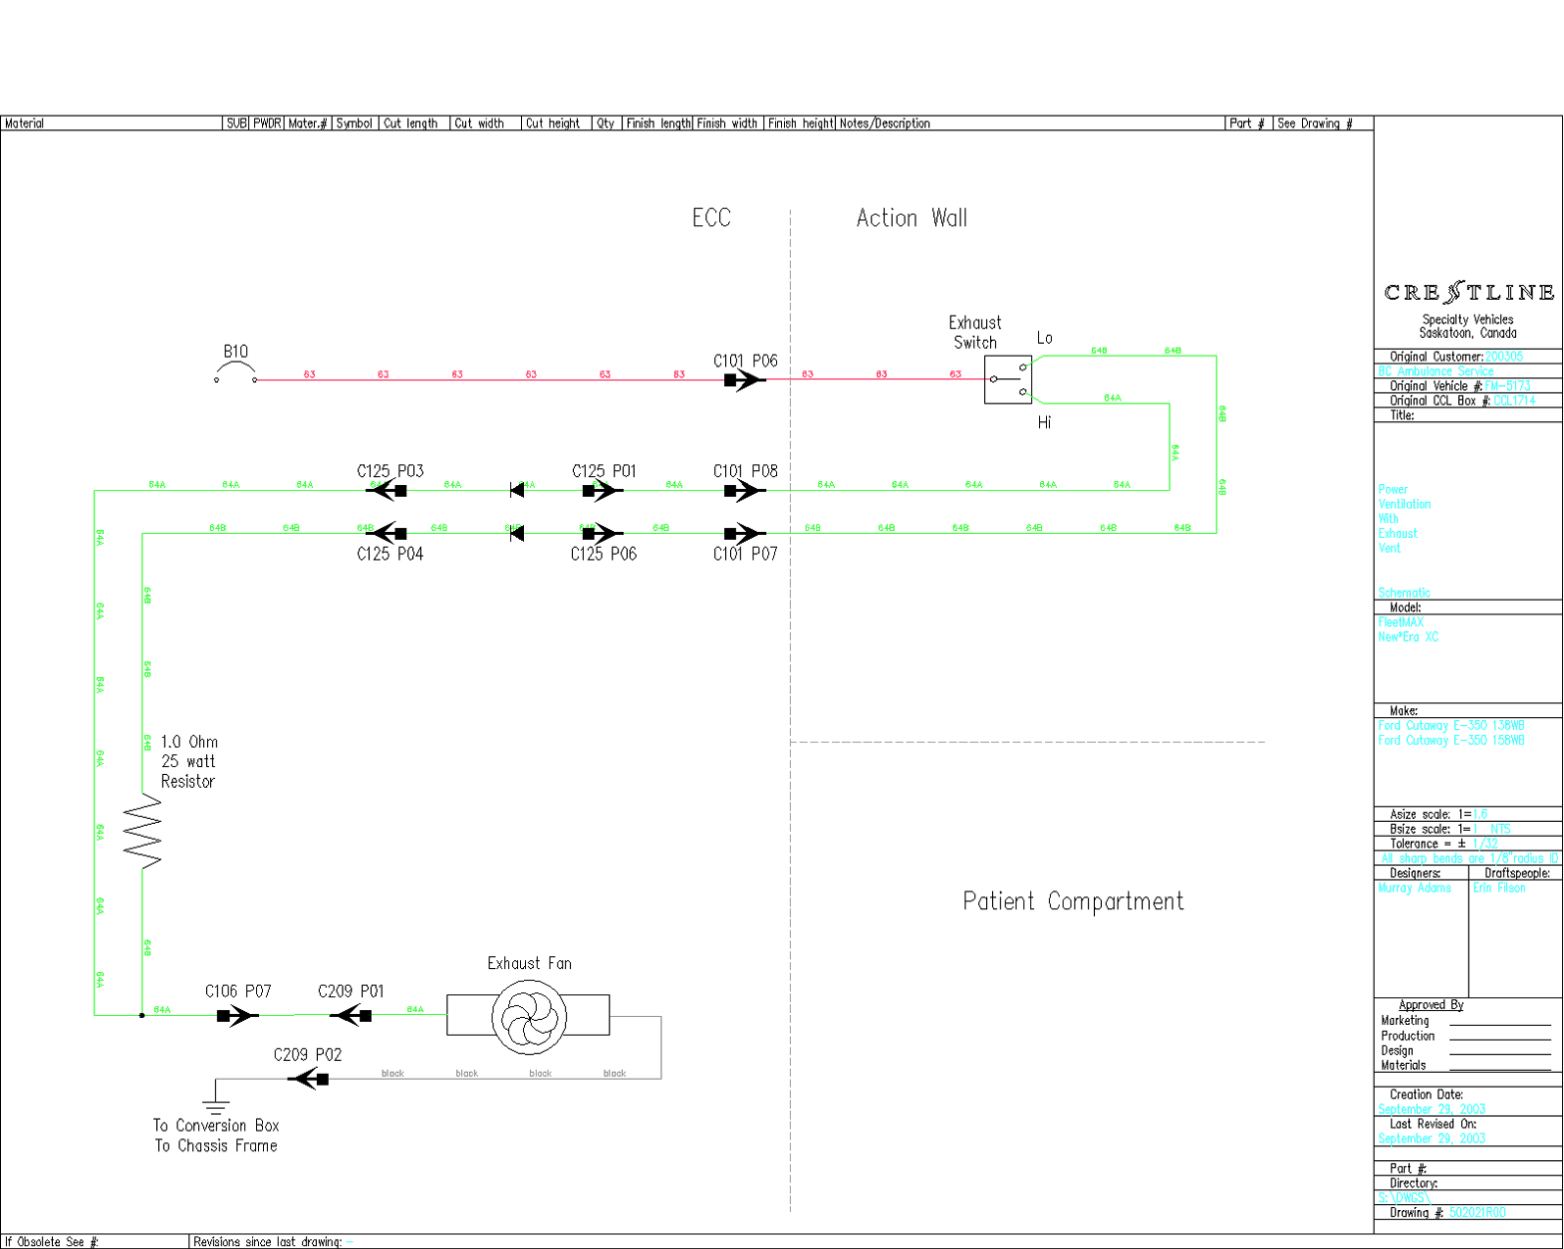Select the C101 P06 connector arrow
The image size is (1564, 1249).
[x=744, y=380]
